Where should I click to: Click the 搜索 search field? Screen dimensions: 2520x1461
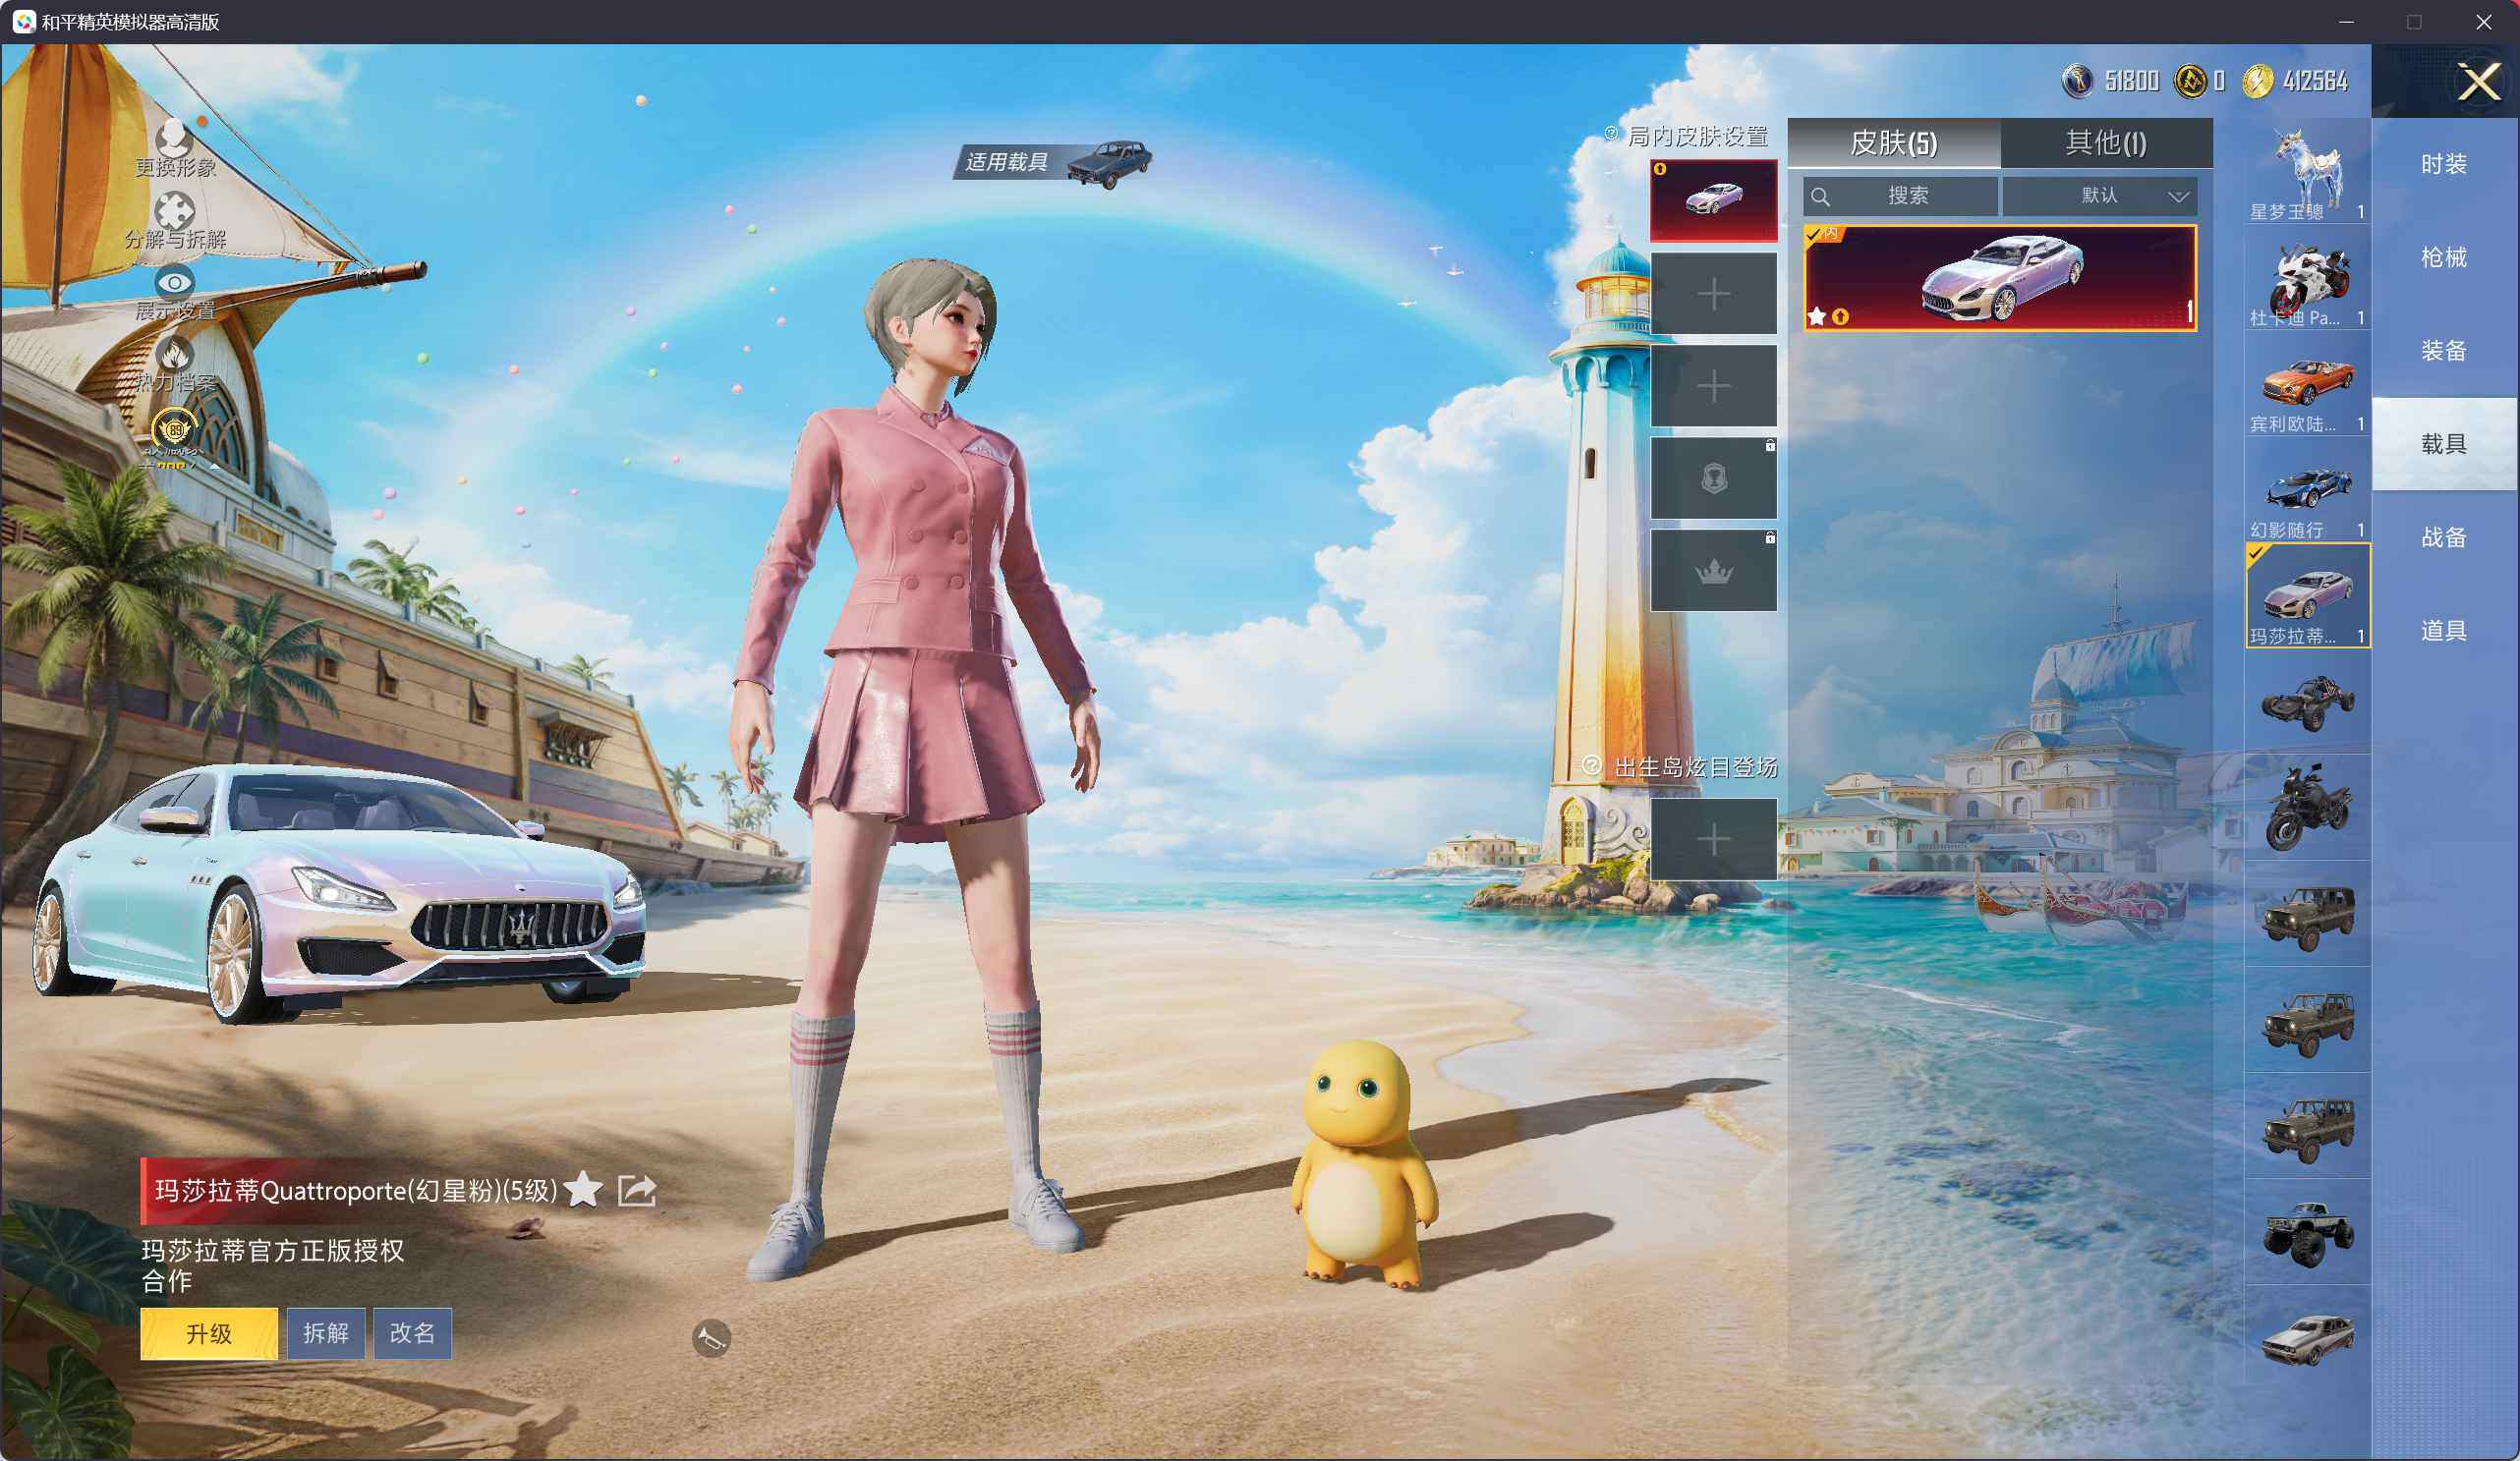1900,196
